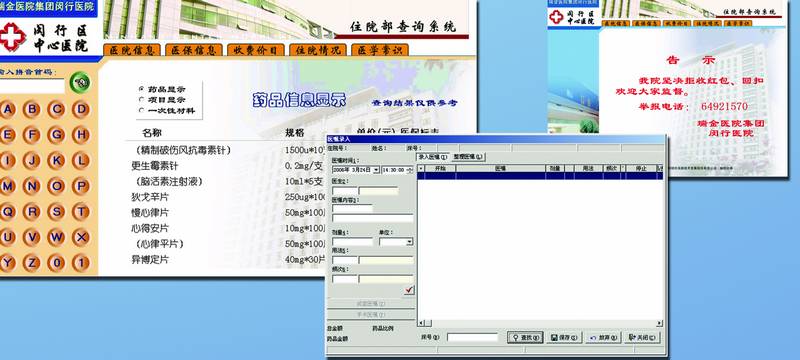Tap the letter T key on keypad

pos(81,212)
